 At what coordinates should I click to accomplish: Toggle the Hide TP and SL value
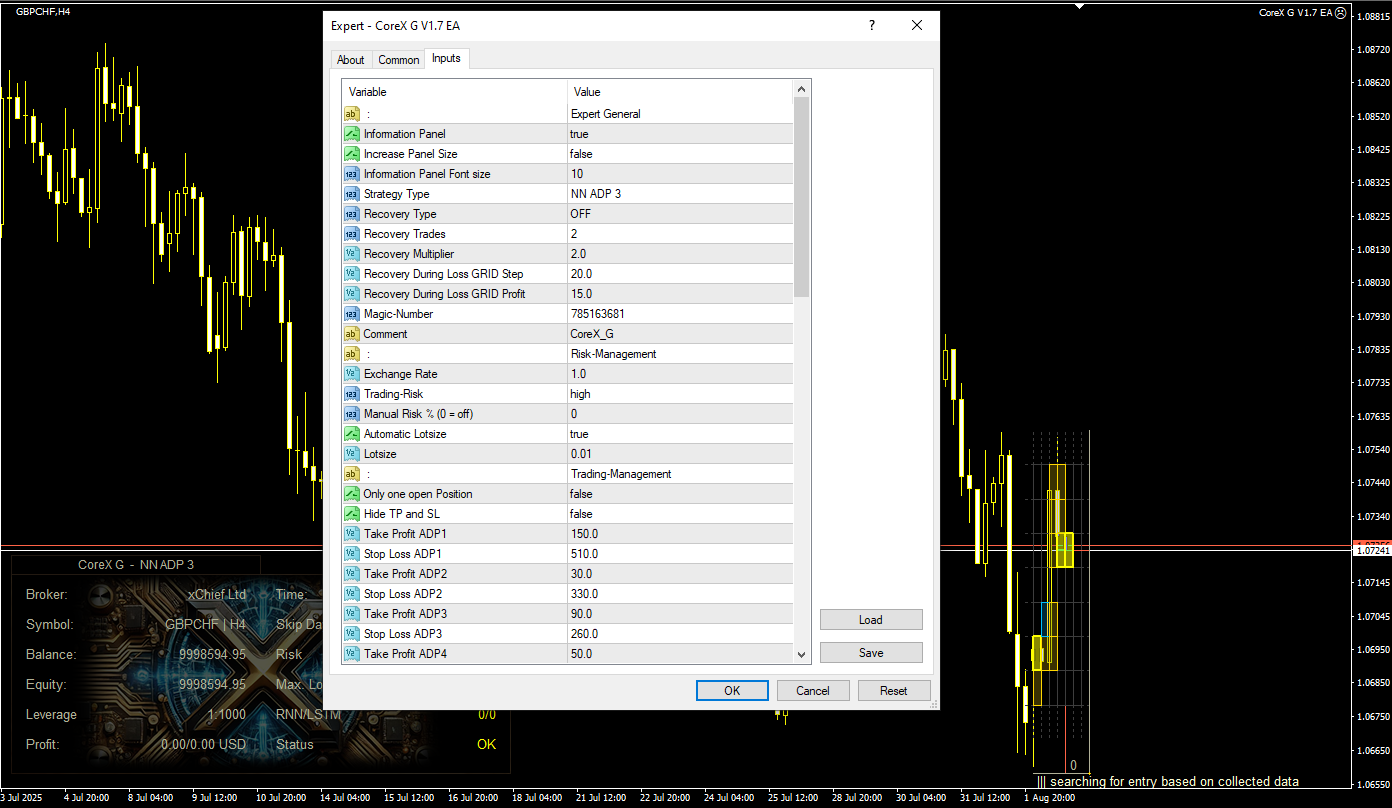(x=680, y=514)
